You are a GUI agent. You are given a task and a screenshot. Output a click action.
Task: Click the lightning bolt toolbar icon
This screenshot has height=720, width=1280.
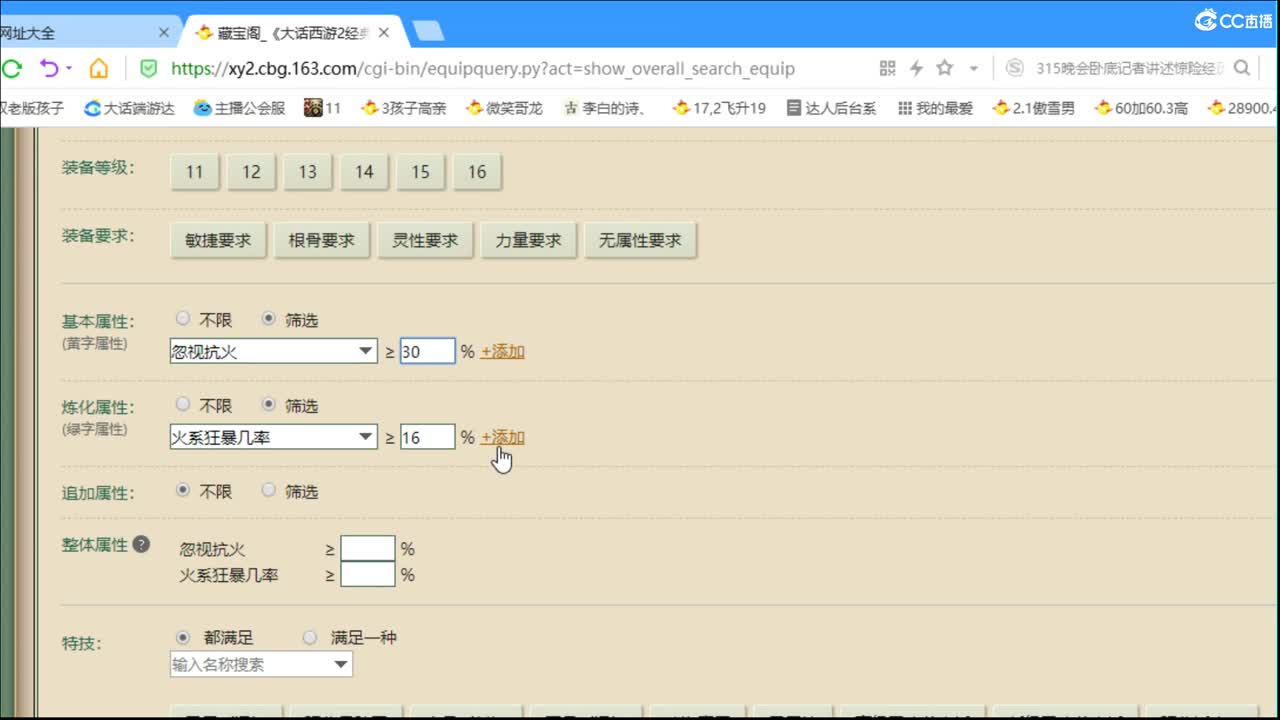click(x=916, y=69)
